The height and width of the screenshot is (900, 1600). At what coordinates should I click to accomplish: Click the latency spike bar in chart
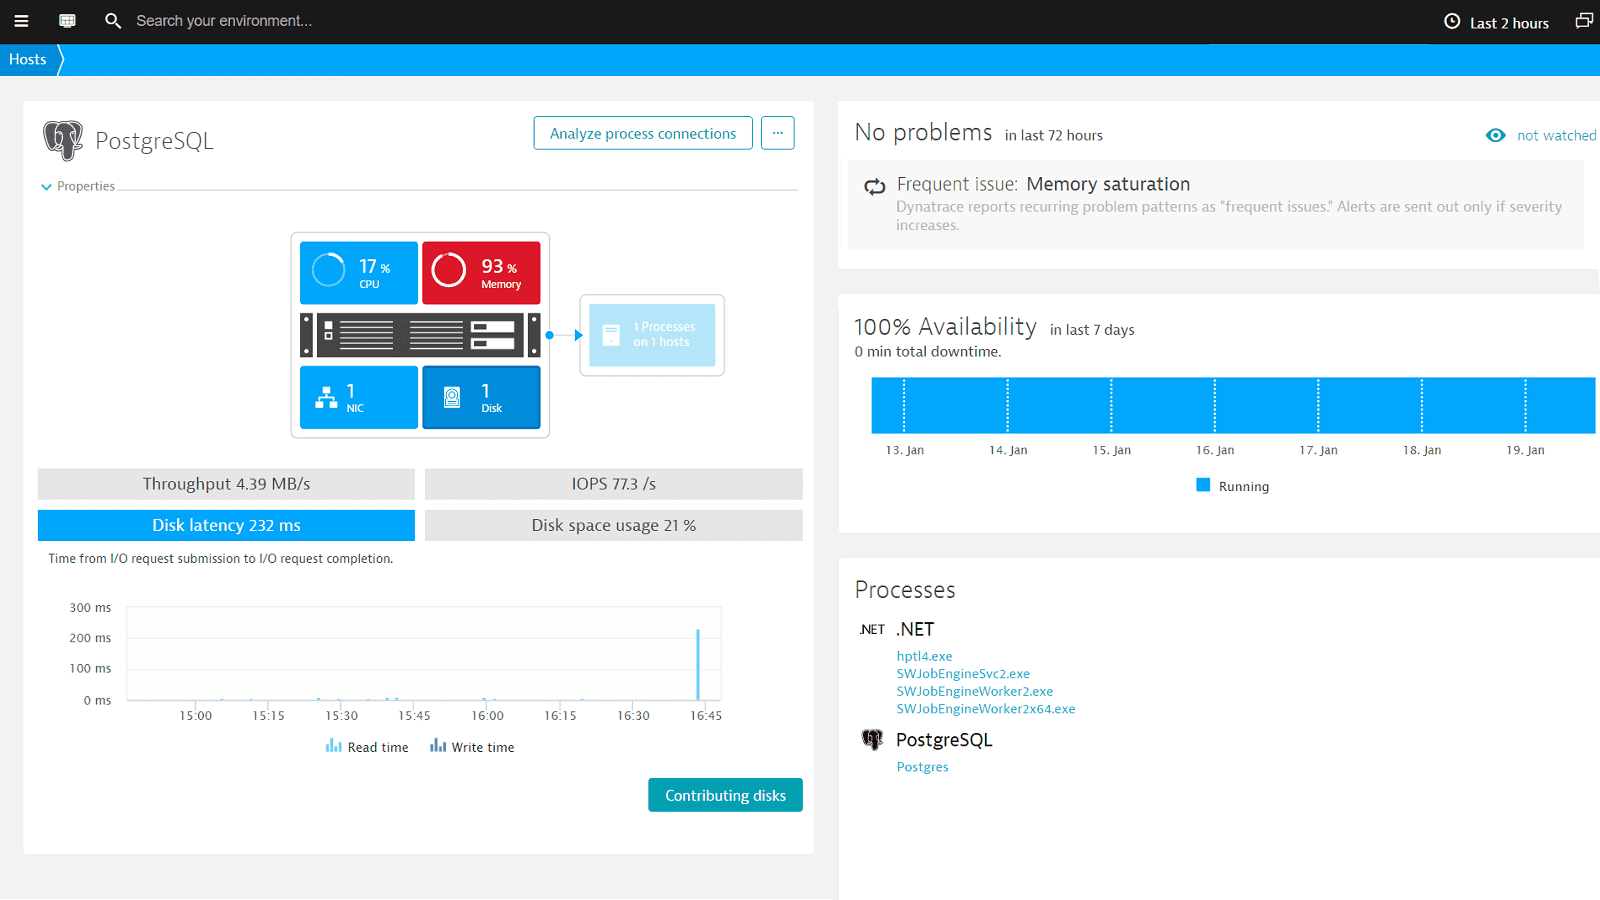(698, 664)
